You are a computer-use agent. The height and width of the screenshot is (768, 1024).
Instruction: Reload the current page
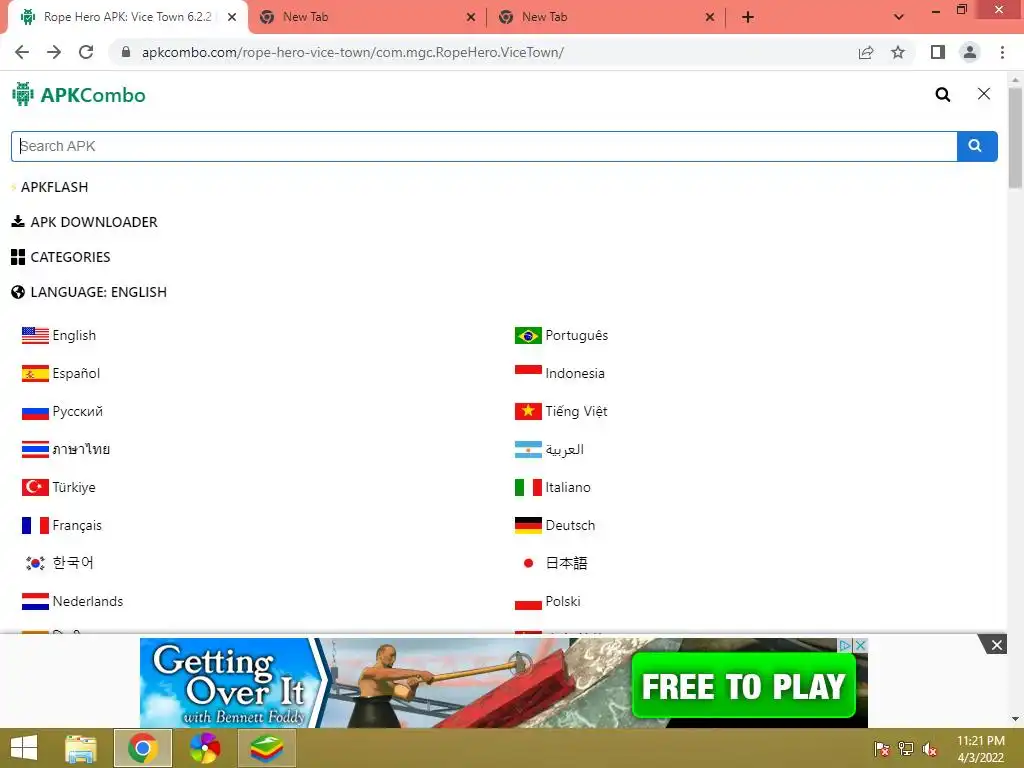coord(86,52)
